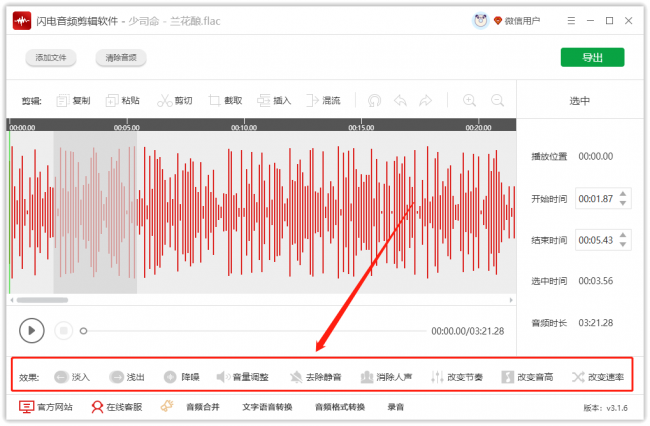
Task: Click the app logo icon in the title bar
Action: click(x=22, y=21)
